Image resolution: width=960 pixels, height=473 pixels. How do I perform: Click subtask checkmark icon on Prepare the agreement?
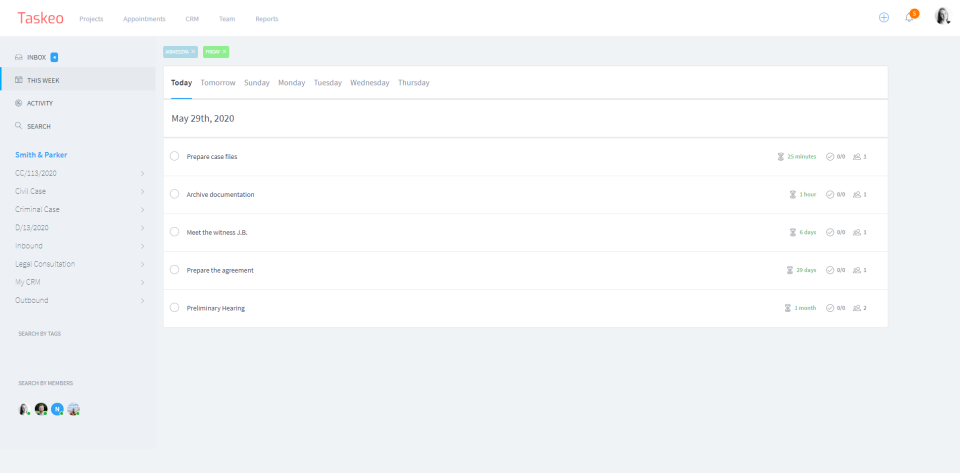tap(830, 270)
